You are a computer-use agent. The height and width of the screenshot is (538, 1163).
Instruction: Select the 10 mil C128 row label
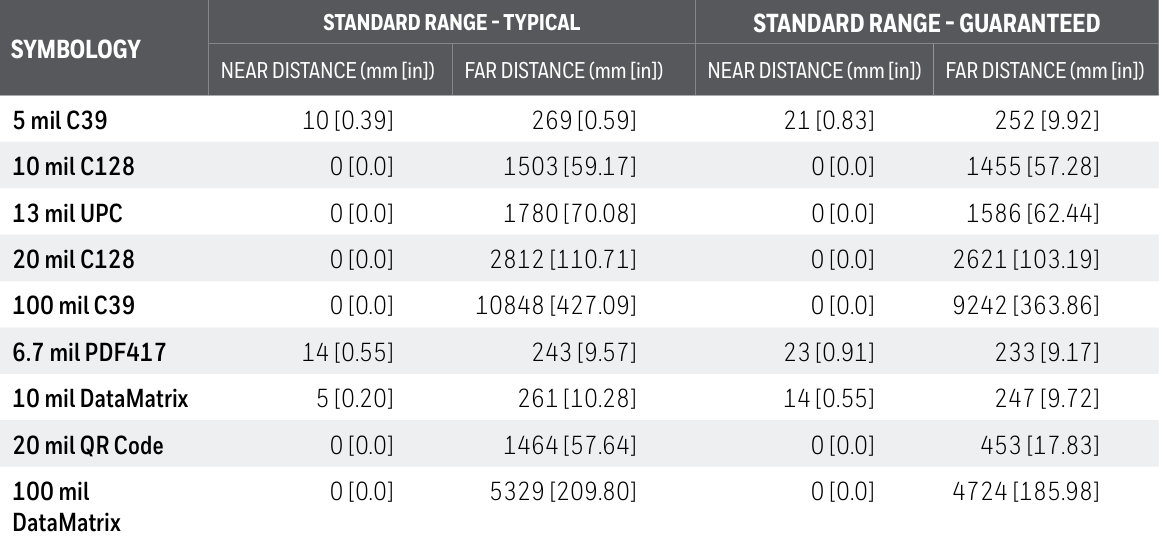click(73, 166)
